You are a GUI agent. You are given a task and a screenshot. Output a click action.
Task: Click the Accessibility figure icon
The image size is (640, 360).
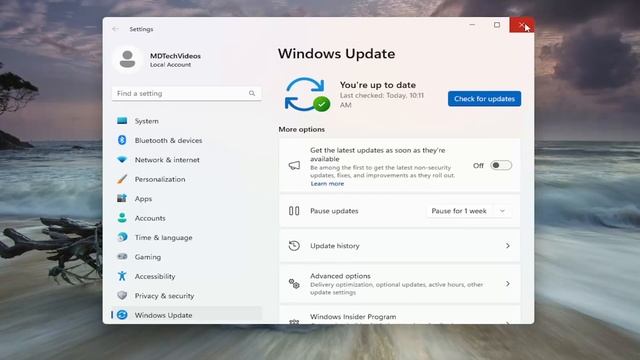(122, 276)
